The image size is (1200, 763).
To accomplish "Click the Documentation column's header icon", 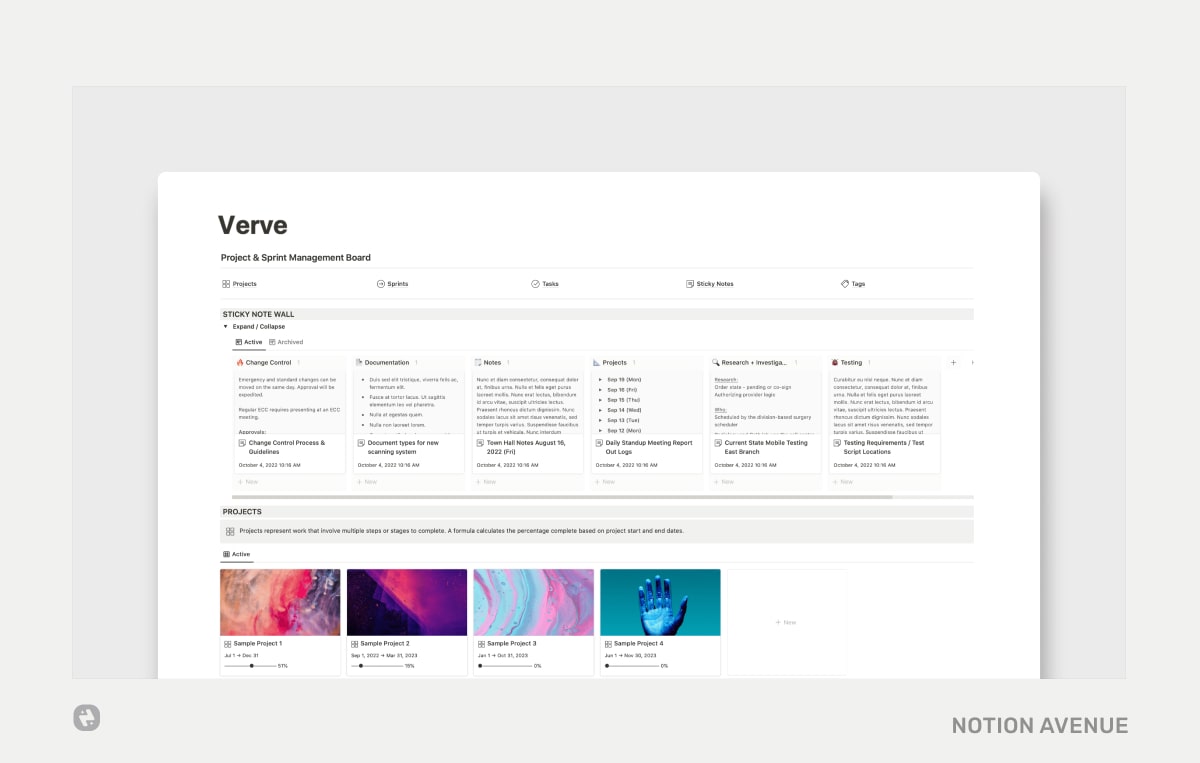I will [x=359, y=361].
